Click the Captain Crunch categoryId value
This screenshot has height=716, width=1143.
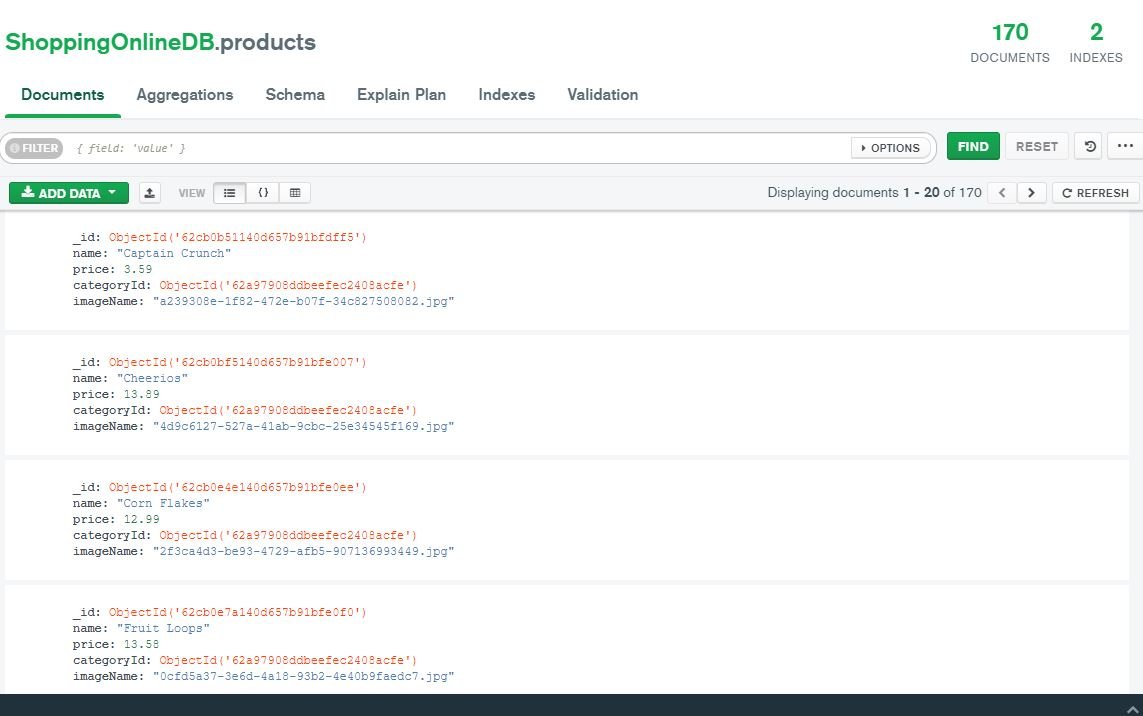tap(288, 285)
